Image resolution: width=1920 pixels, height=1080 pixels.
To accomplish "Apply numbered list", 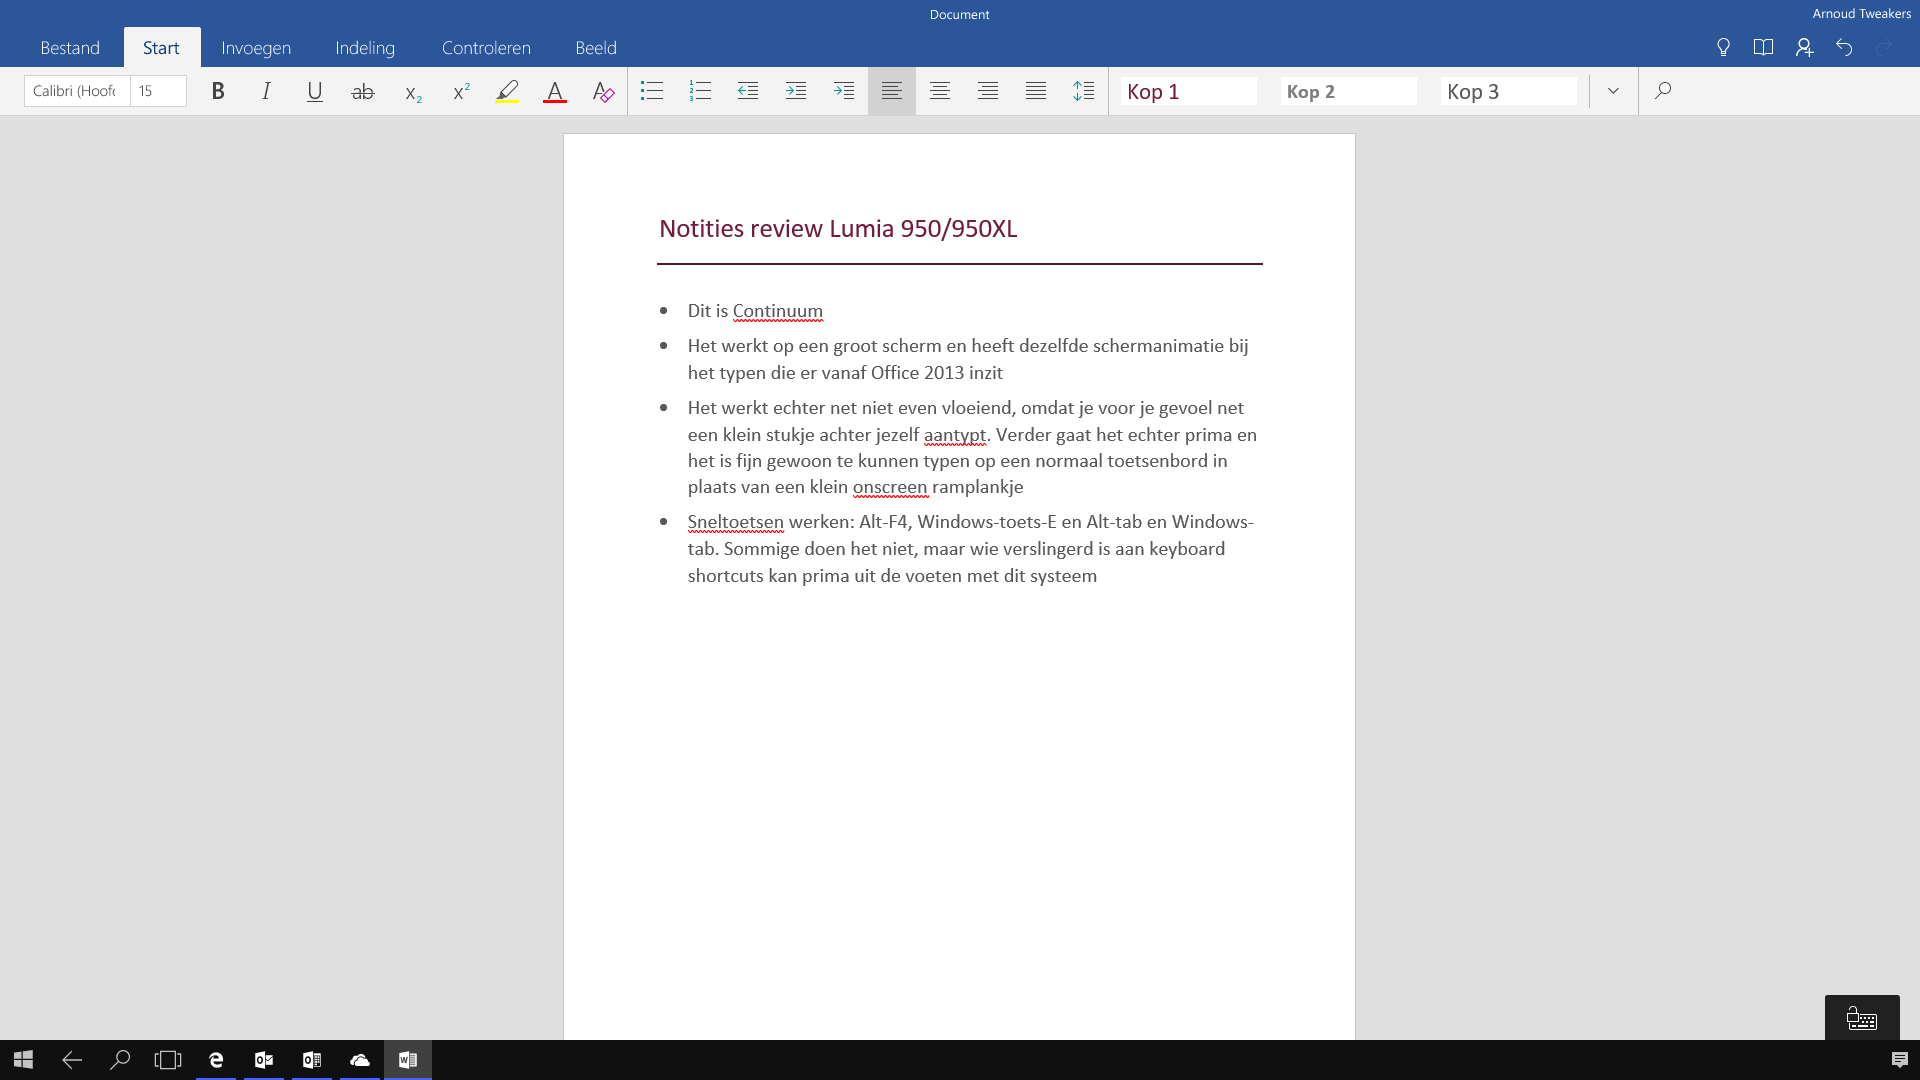I will pos(700,91).
